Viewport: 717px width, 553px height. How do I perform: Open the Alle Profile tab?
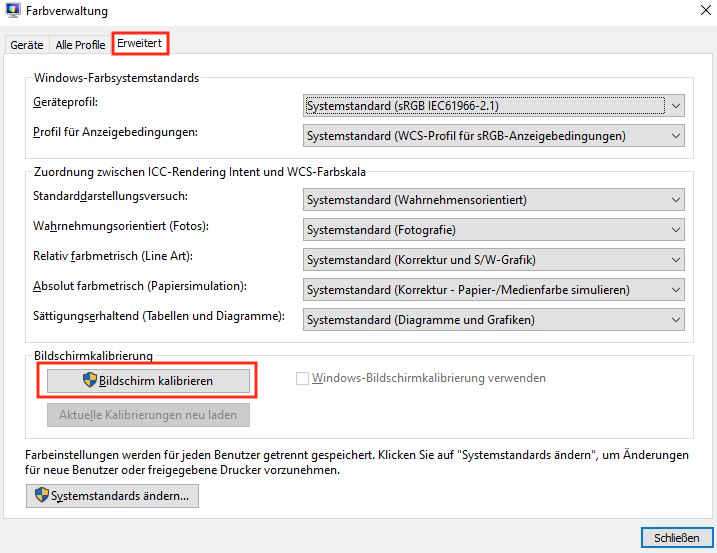(80, 45)
